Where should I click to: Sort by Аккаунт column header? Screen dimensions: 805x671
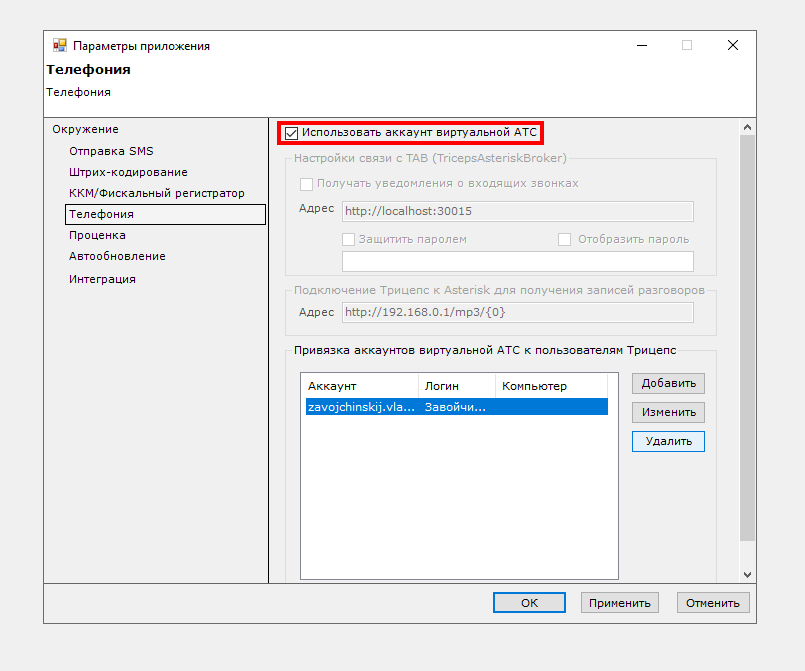pyautogui.click(x=359, y=386)
